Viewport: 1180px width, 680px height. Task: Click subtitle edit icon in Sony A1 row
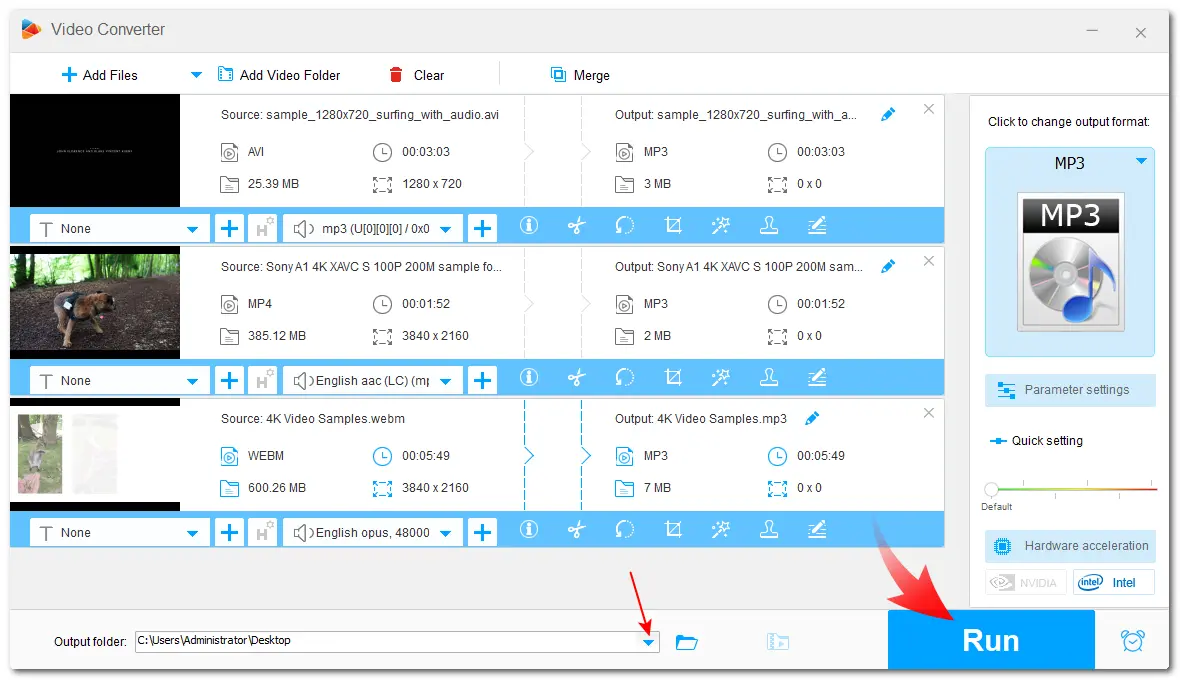[817, 378]
